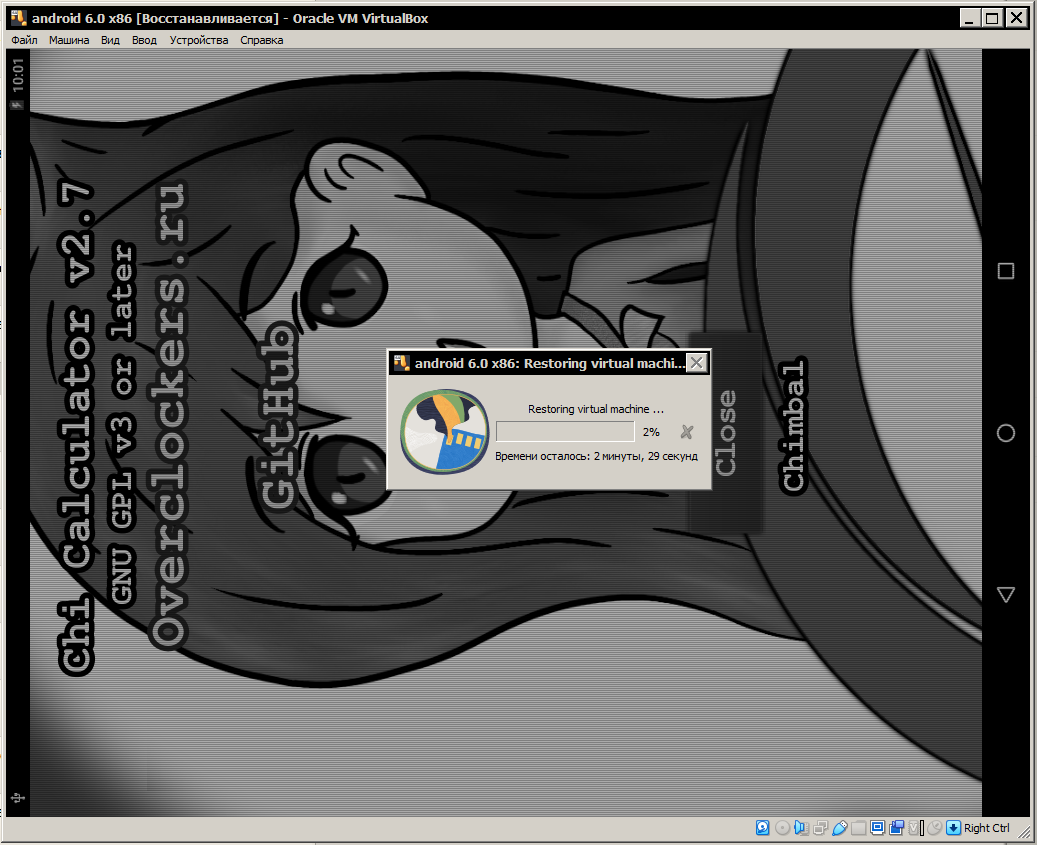Click the VirtualBox window title icon
Viewport: 1037px width, 845px height.
[19, 18]
